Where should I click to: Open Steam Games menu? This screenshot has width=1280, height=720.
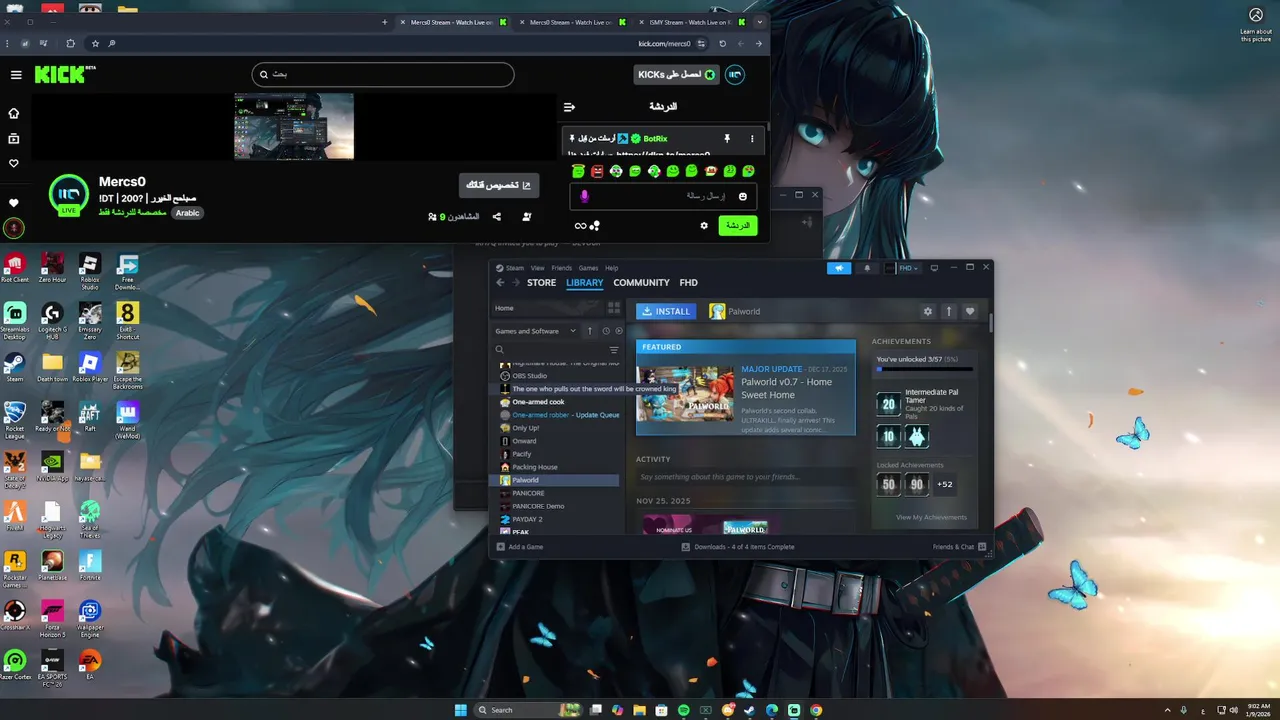(589, 268)
